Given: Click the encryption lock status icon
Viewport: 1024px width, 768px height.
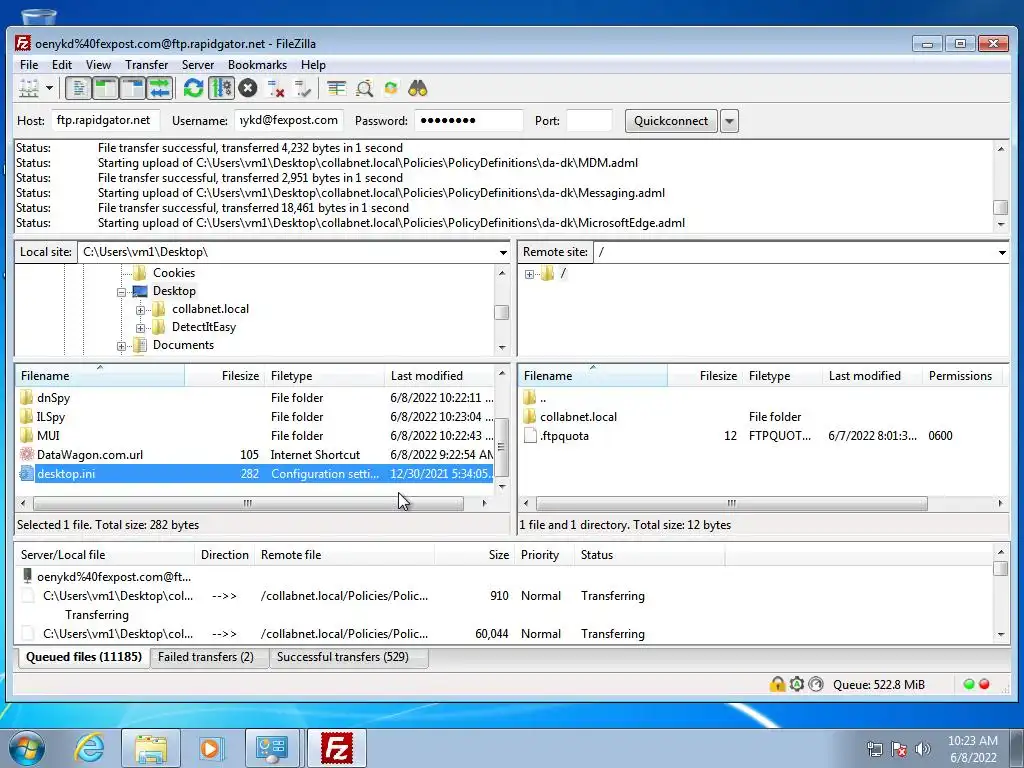Looking at the screenshot, I should (776, 684).
